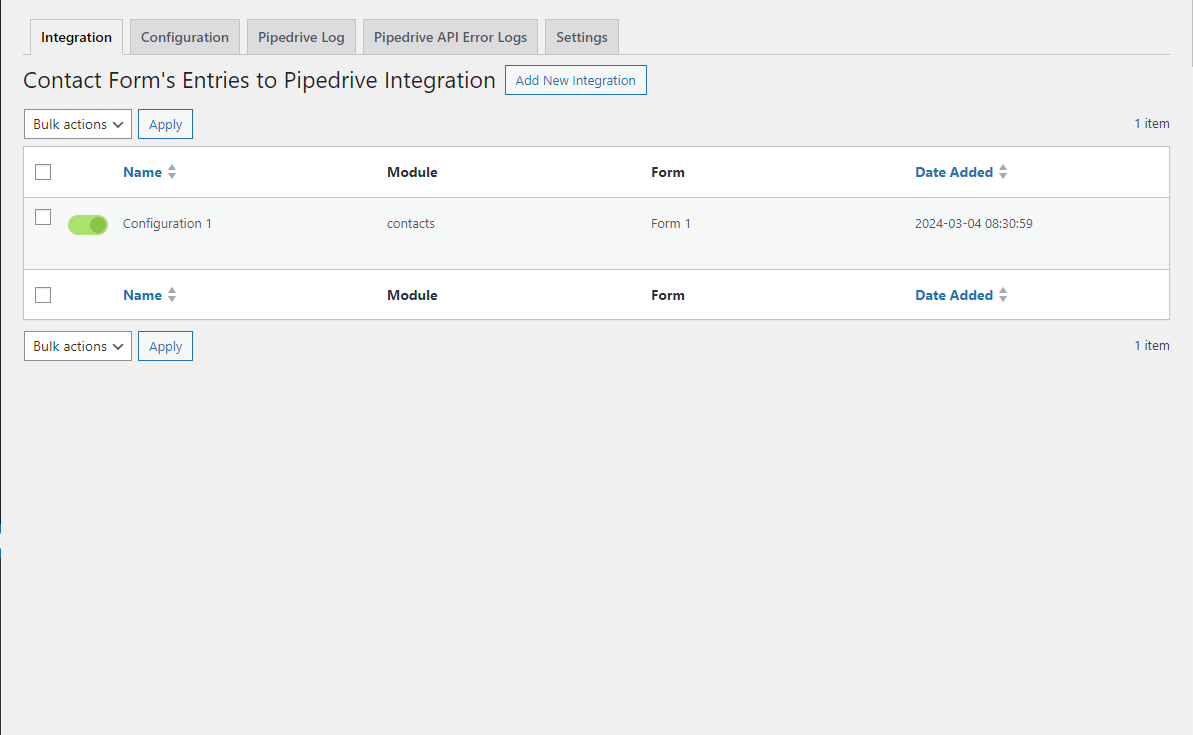
Task: Switch to the Configuration tab
Action: tap(185, 37)
